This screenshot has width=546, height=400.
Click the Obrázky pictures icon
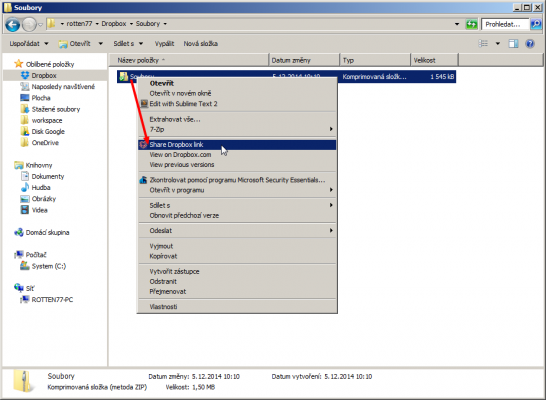pos(25,199)
